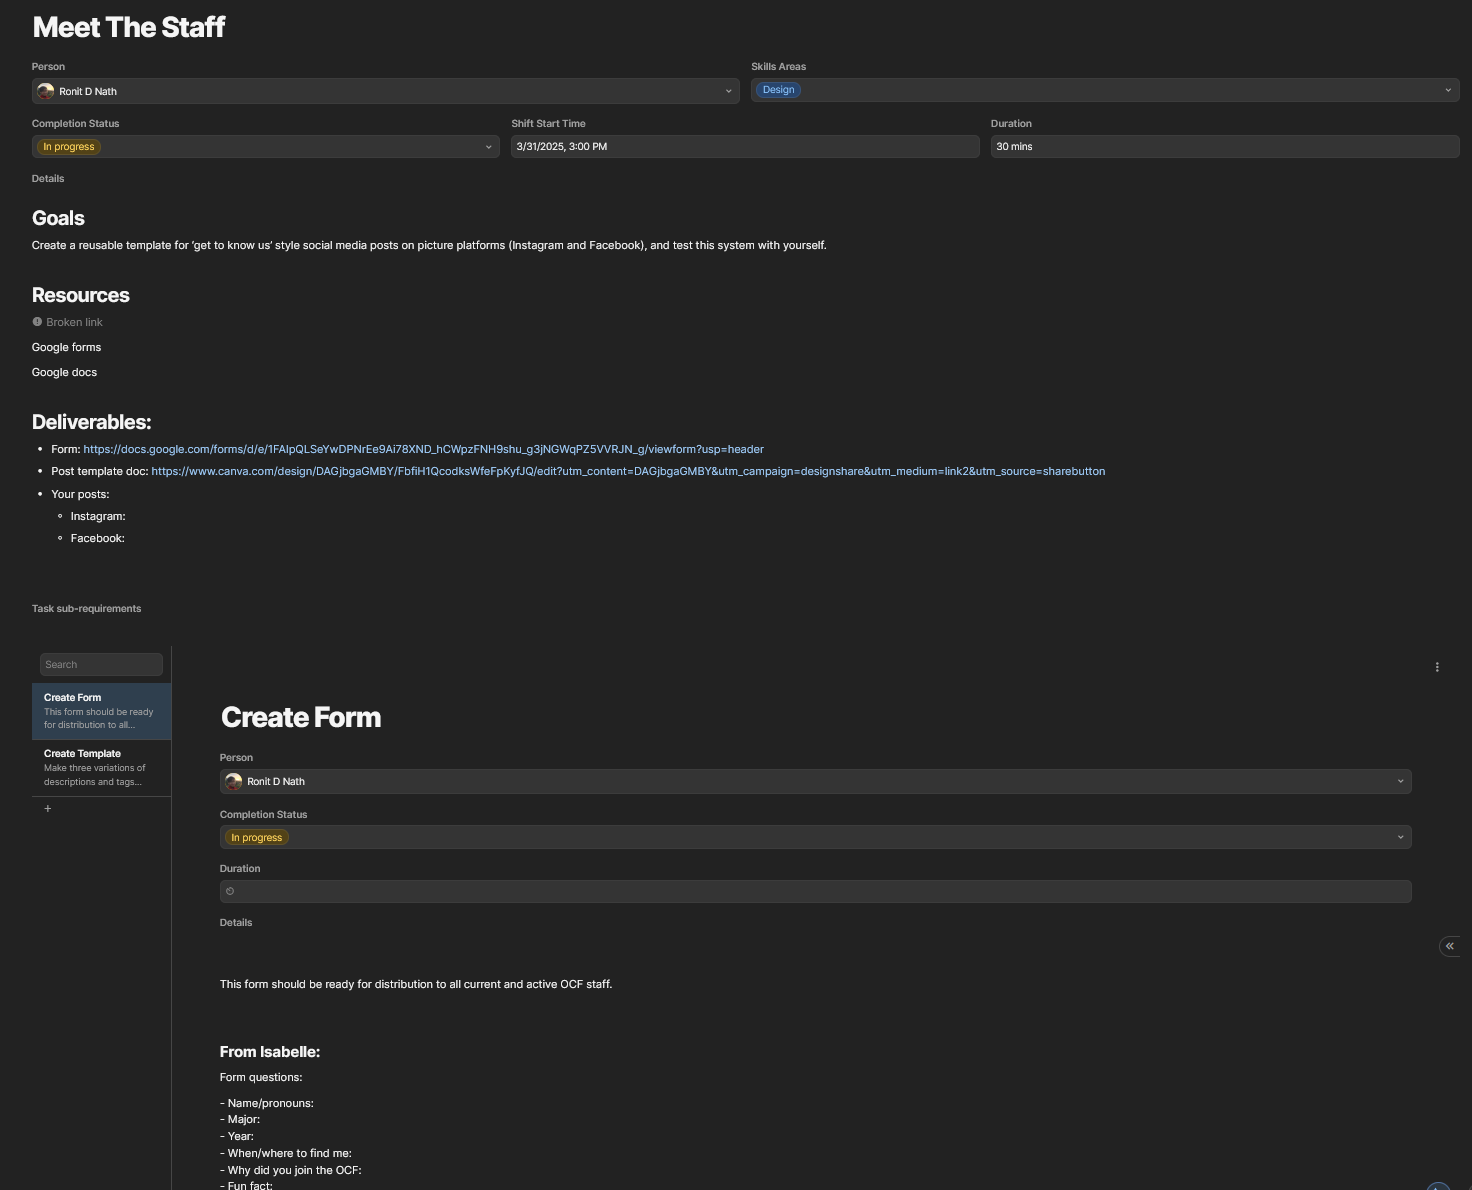Open the Canva post template link
The image size is (1472, 1190).
628,472
